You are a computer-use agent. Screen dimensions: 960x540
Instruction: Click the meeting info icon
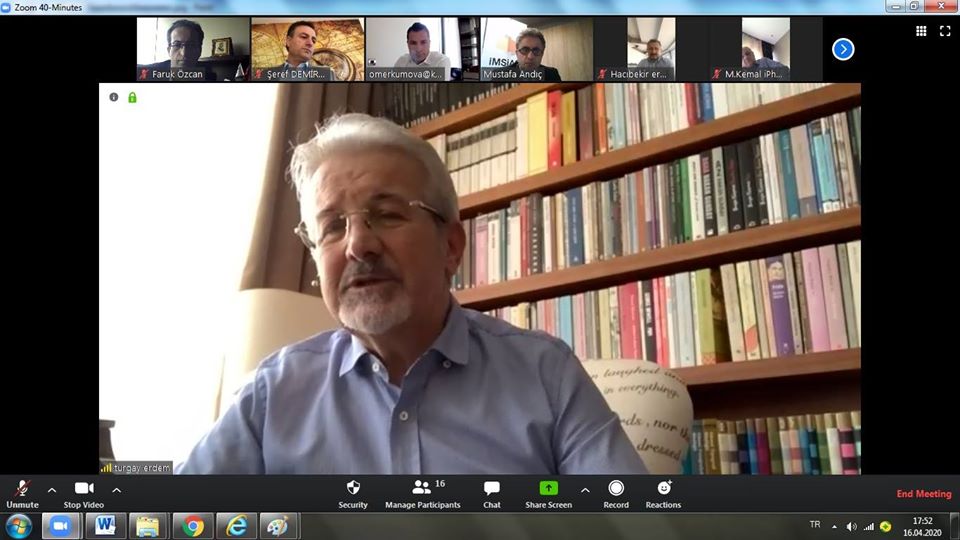[x=114, y=97]
